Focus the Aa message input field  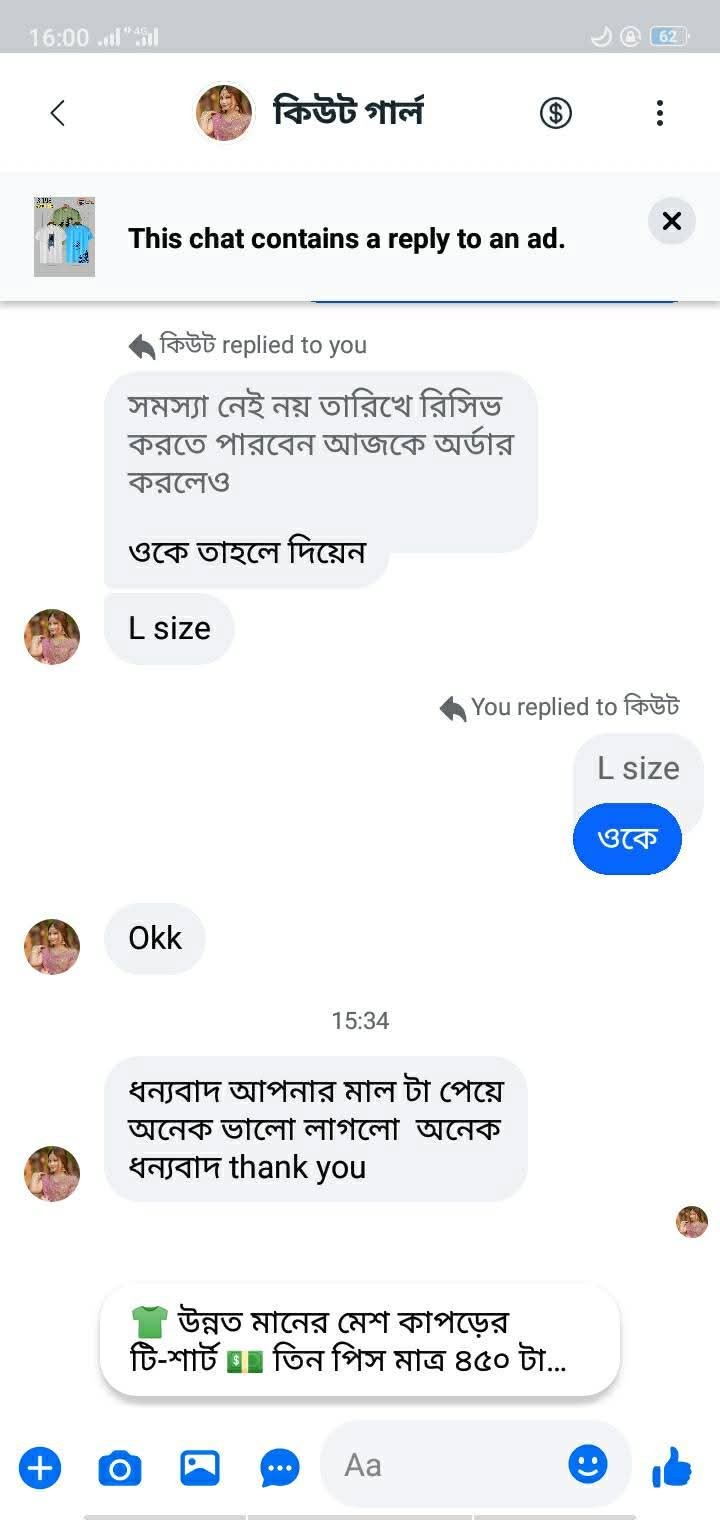coord(450,1465)
